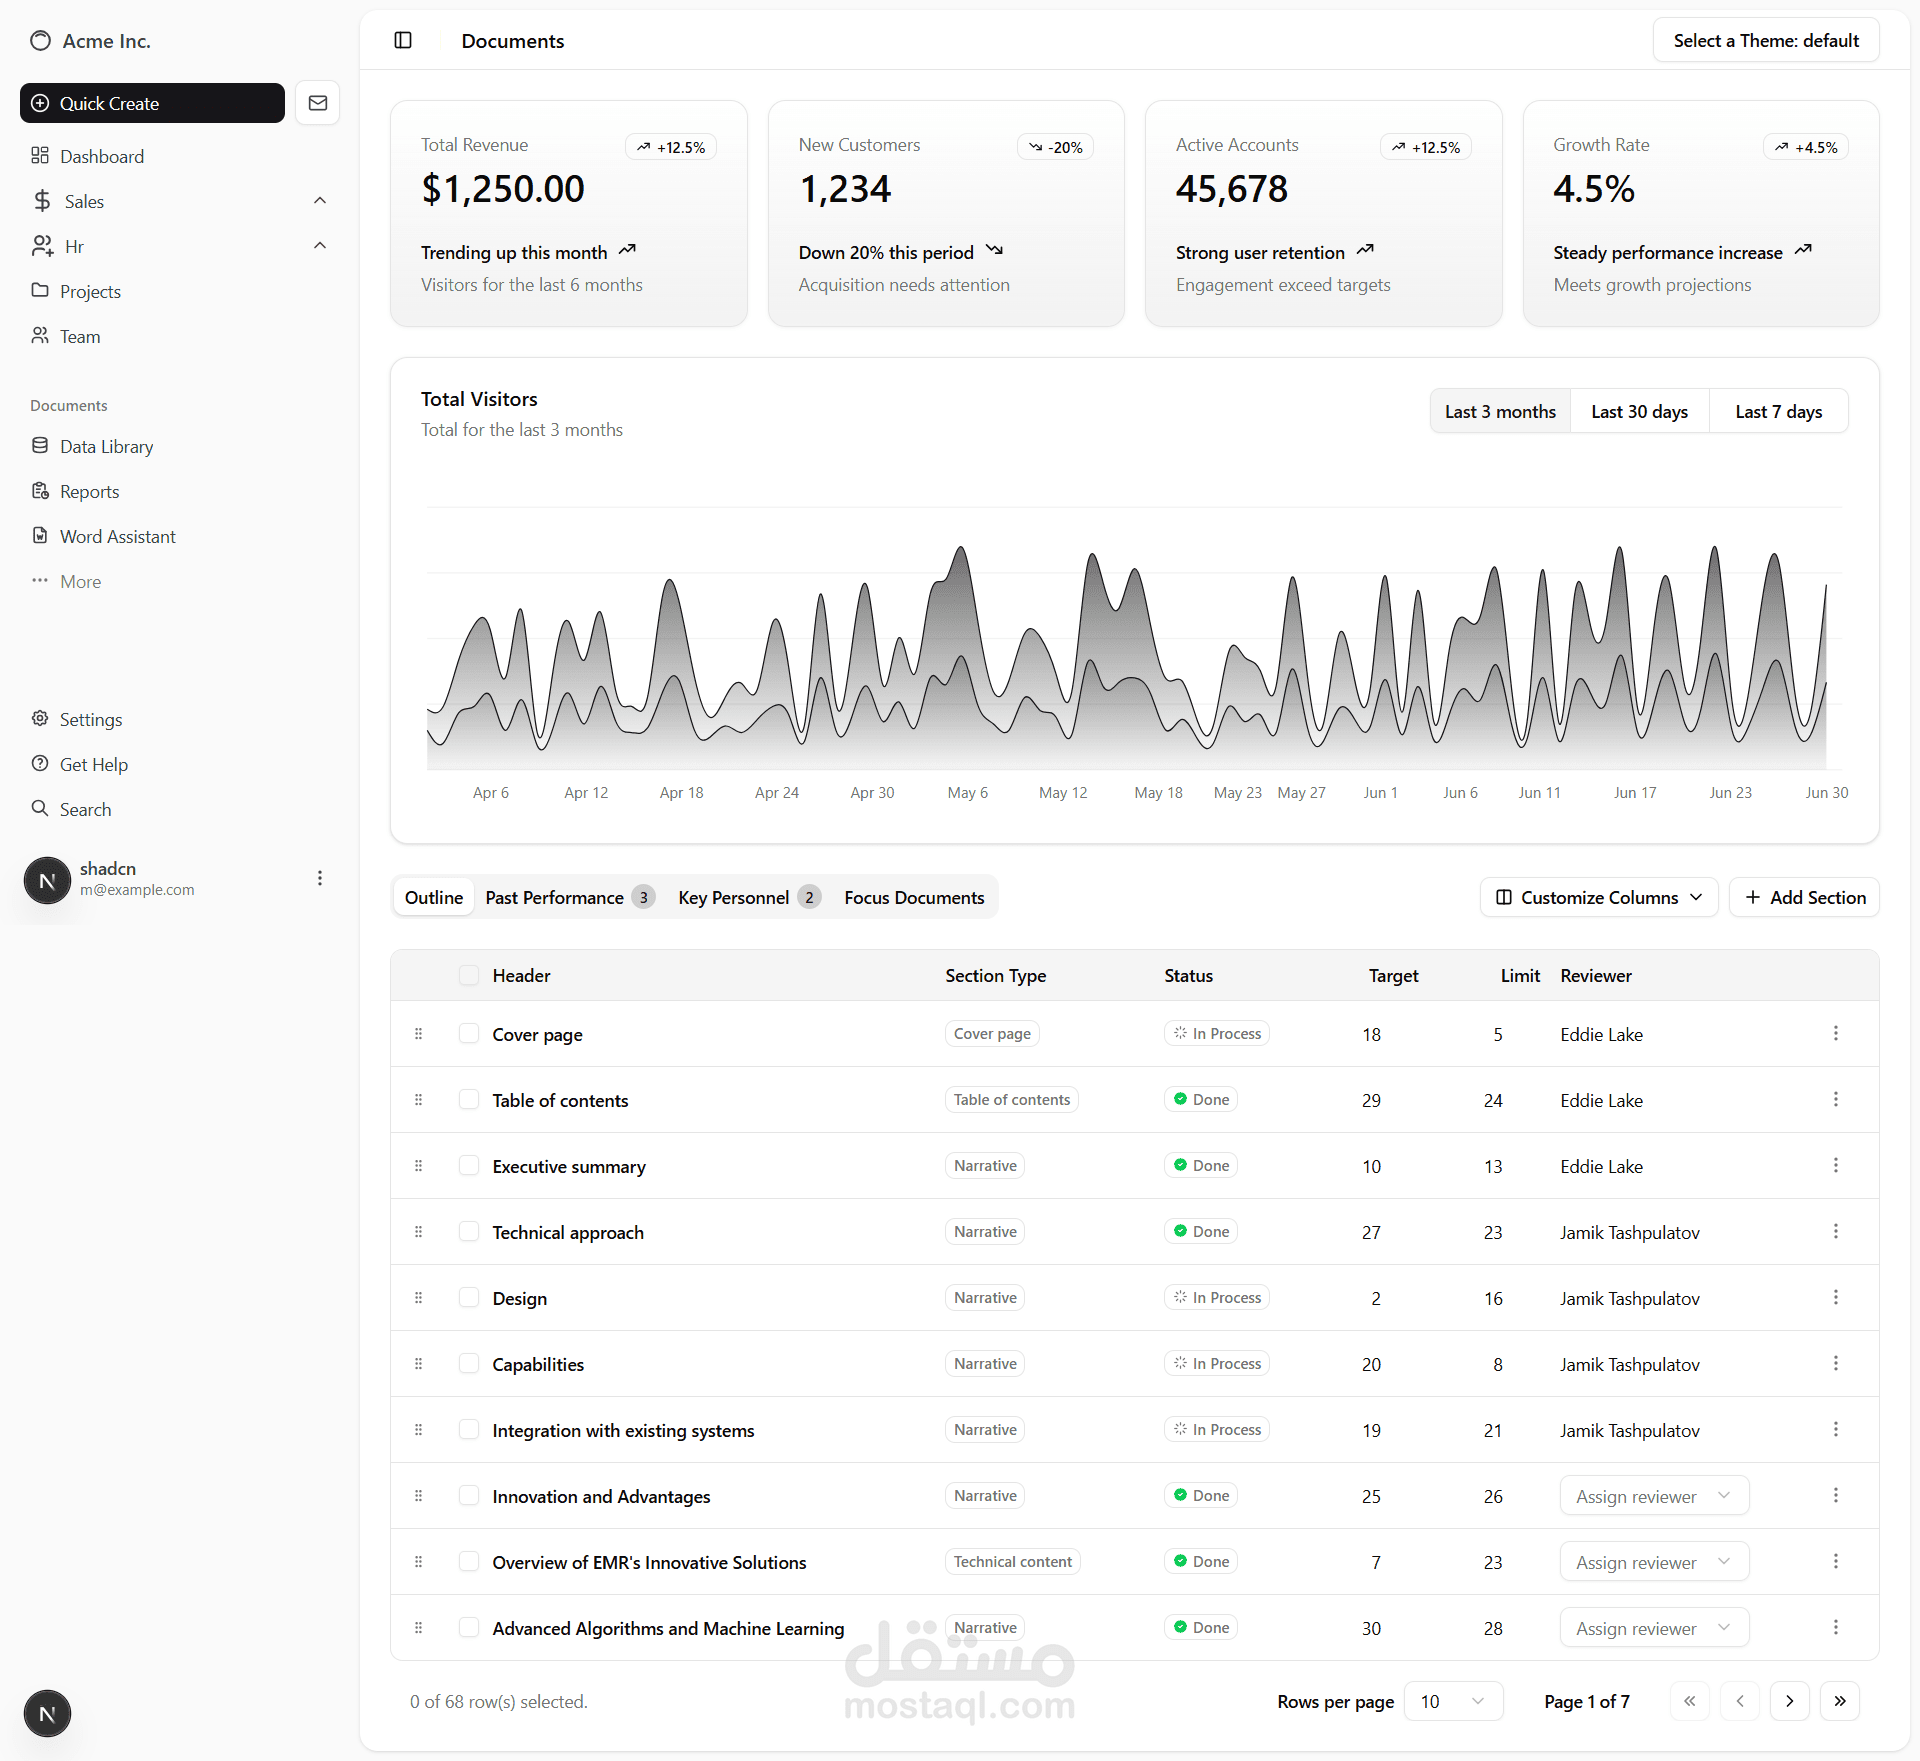Open the Word Assistant tool
The image size is (1920, 1761).
point(117,536)
